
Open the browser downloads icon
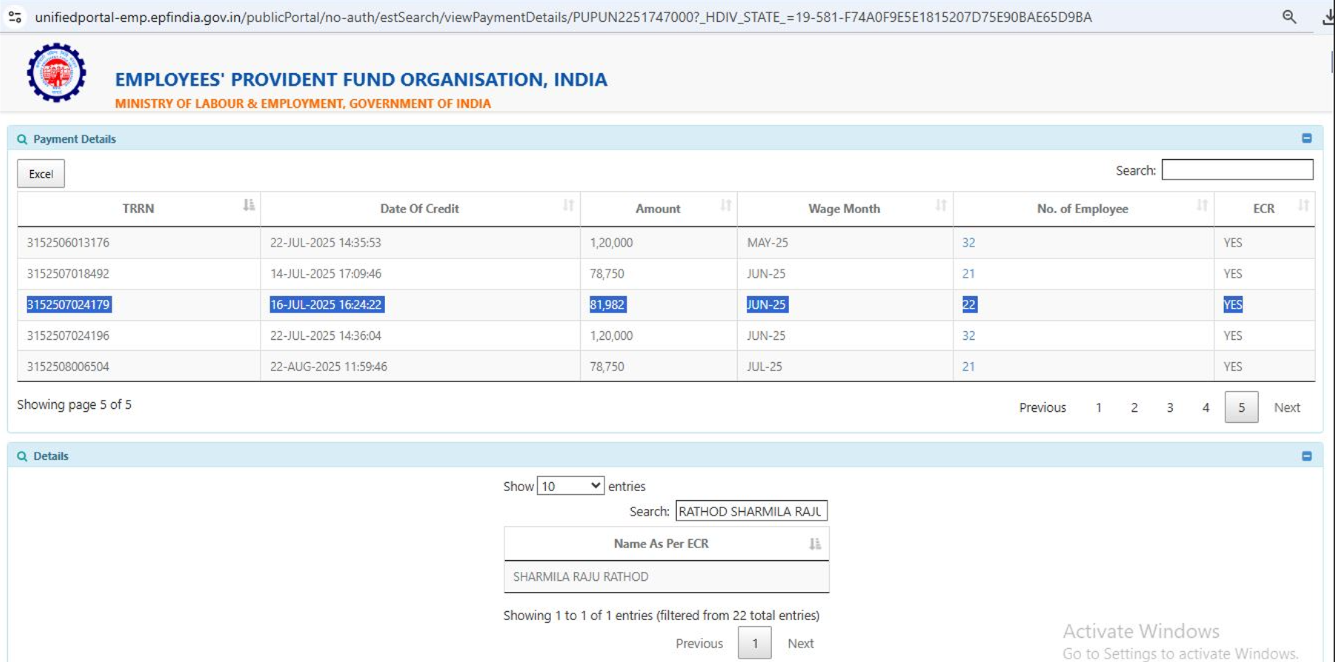point(1327,17)
